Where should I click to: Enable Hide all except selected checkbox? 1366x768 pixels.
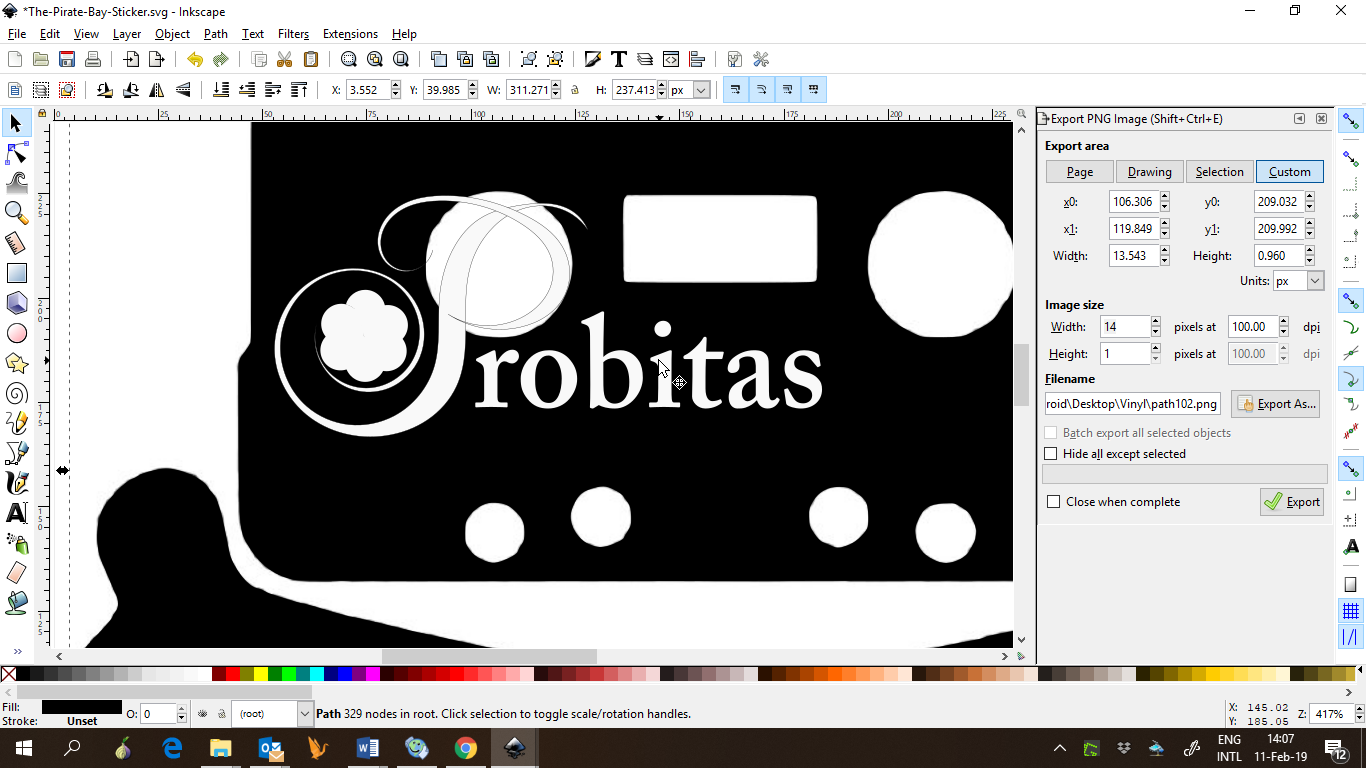1051,454
